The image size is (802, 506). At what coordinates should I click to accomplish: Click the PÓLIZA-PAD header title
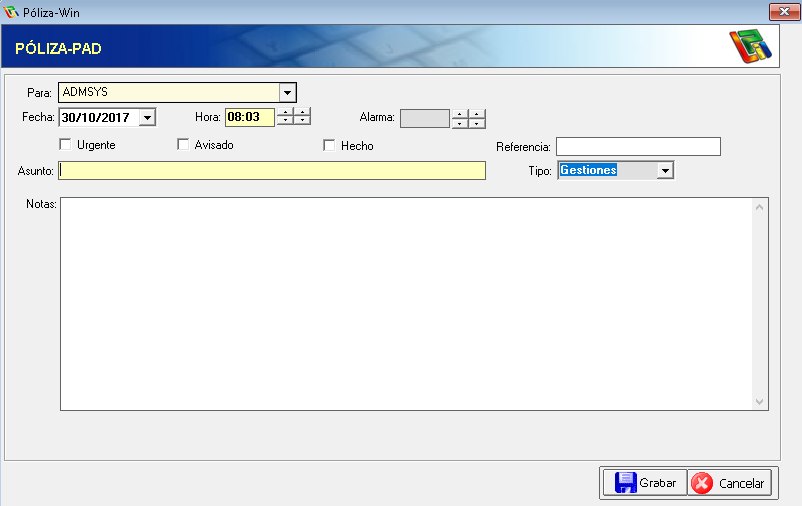(x=58, y=49)
